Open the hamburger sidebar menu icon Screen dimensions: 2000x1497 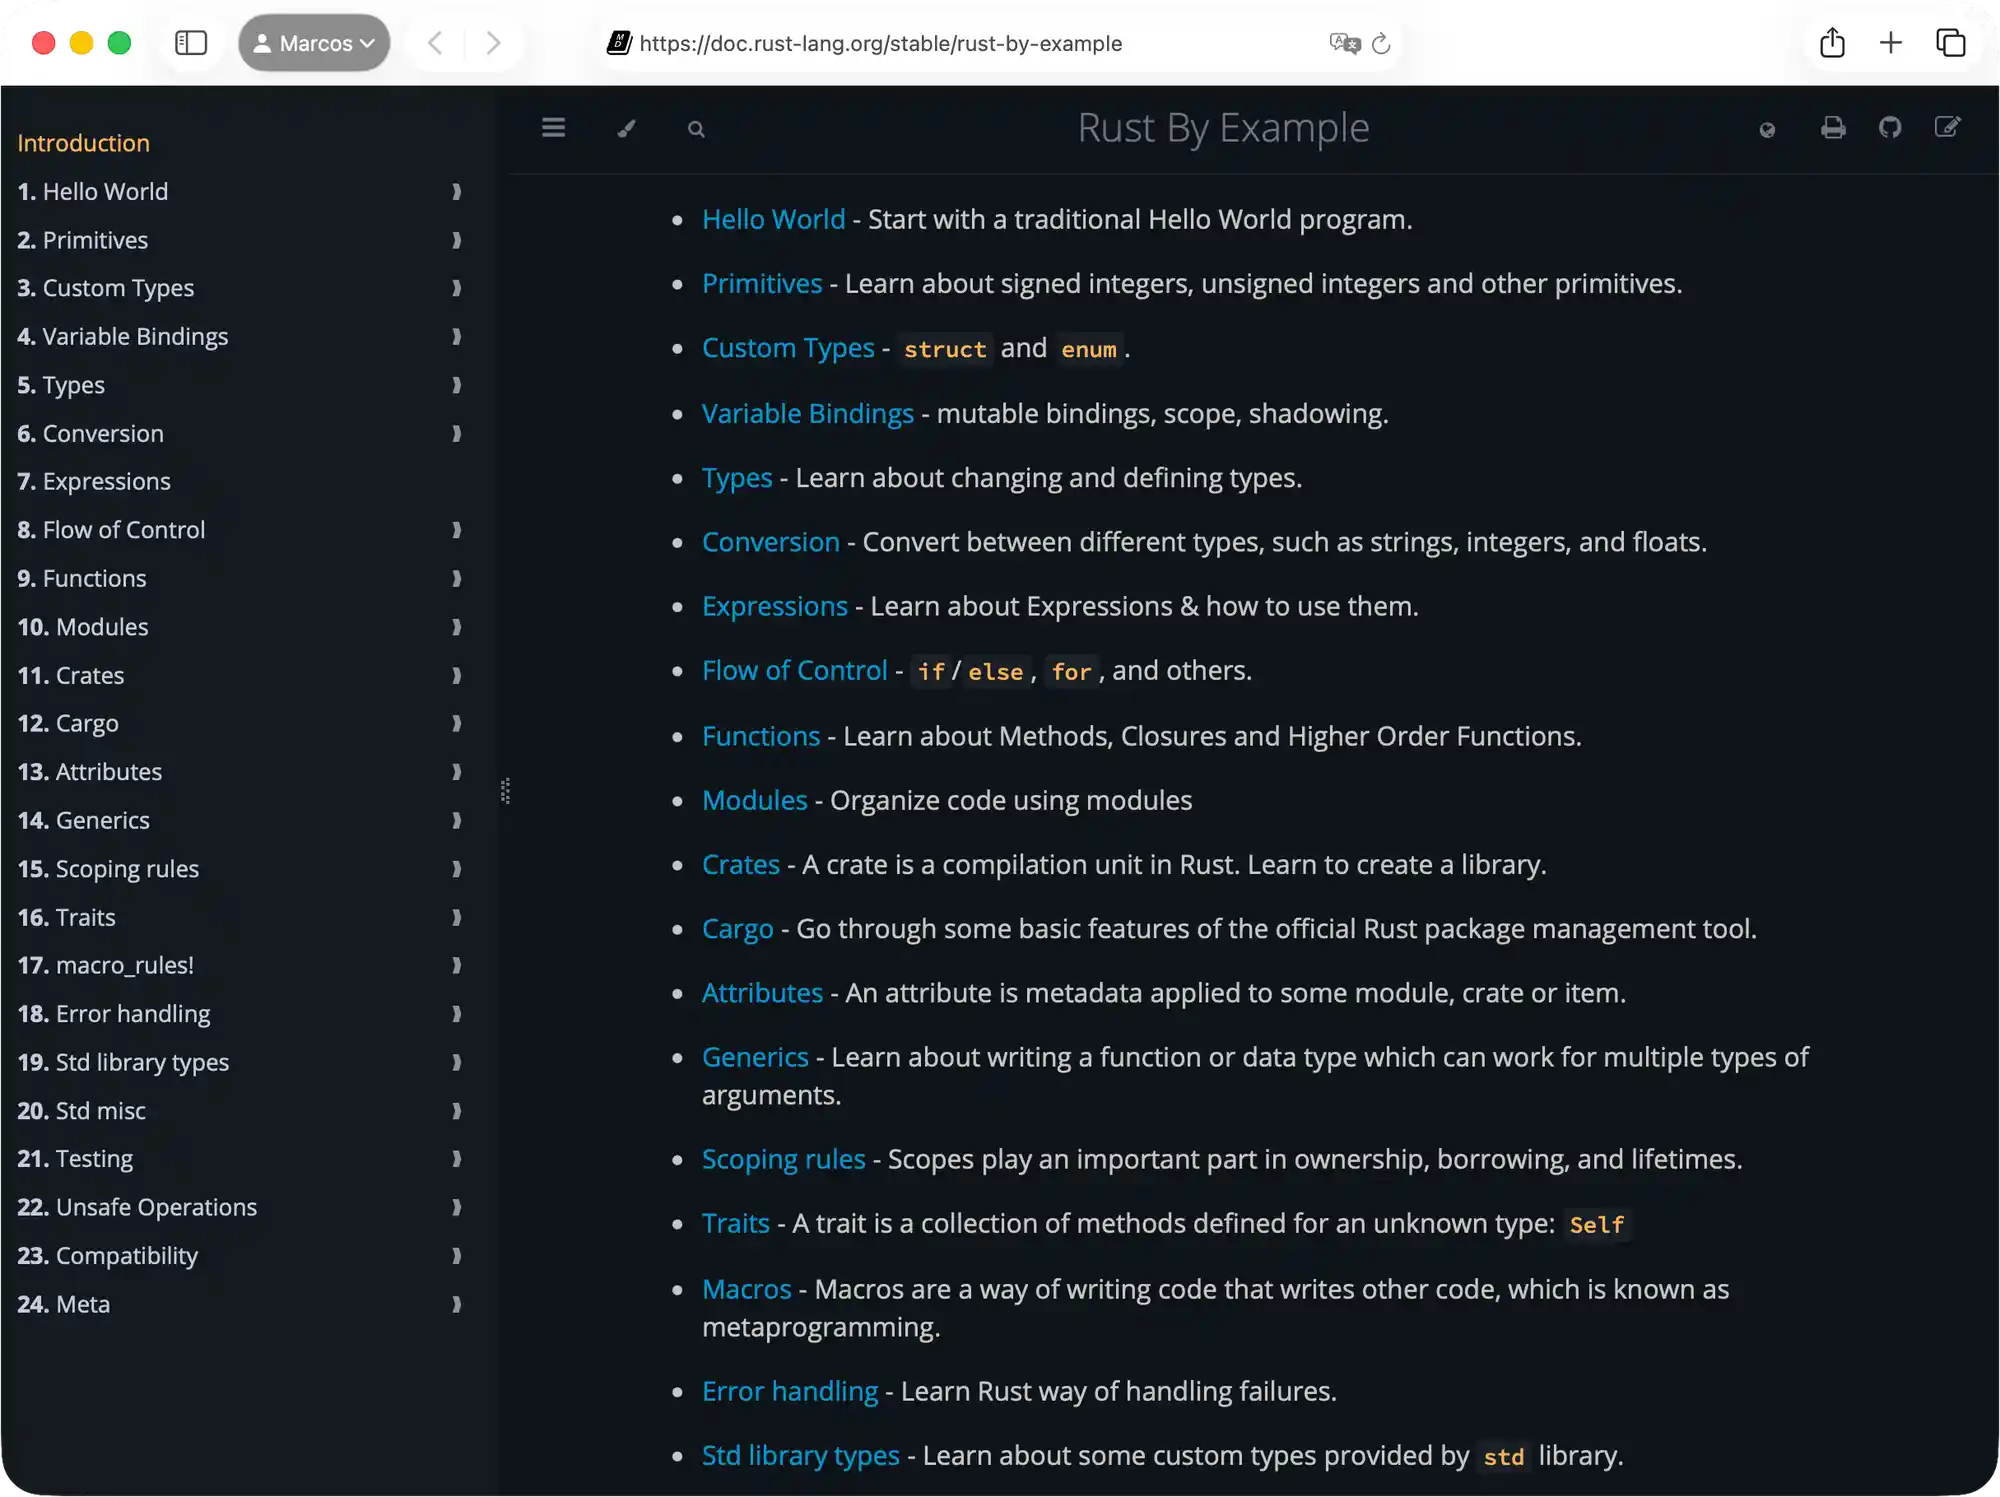[x=553, y=128]
